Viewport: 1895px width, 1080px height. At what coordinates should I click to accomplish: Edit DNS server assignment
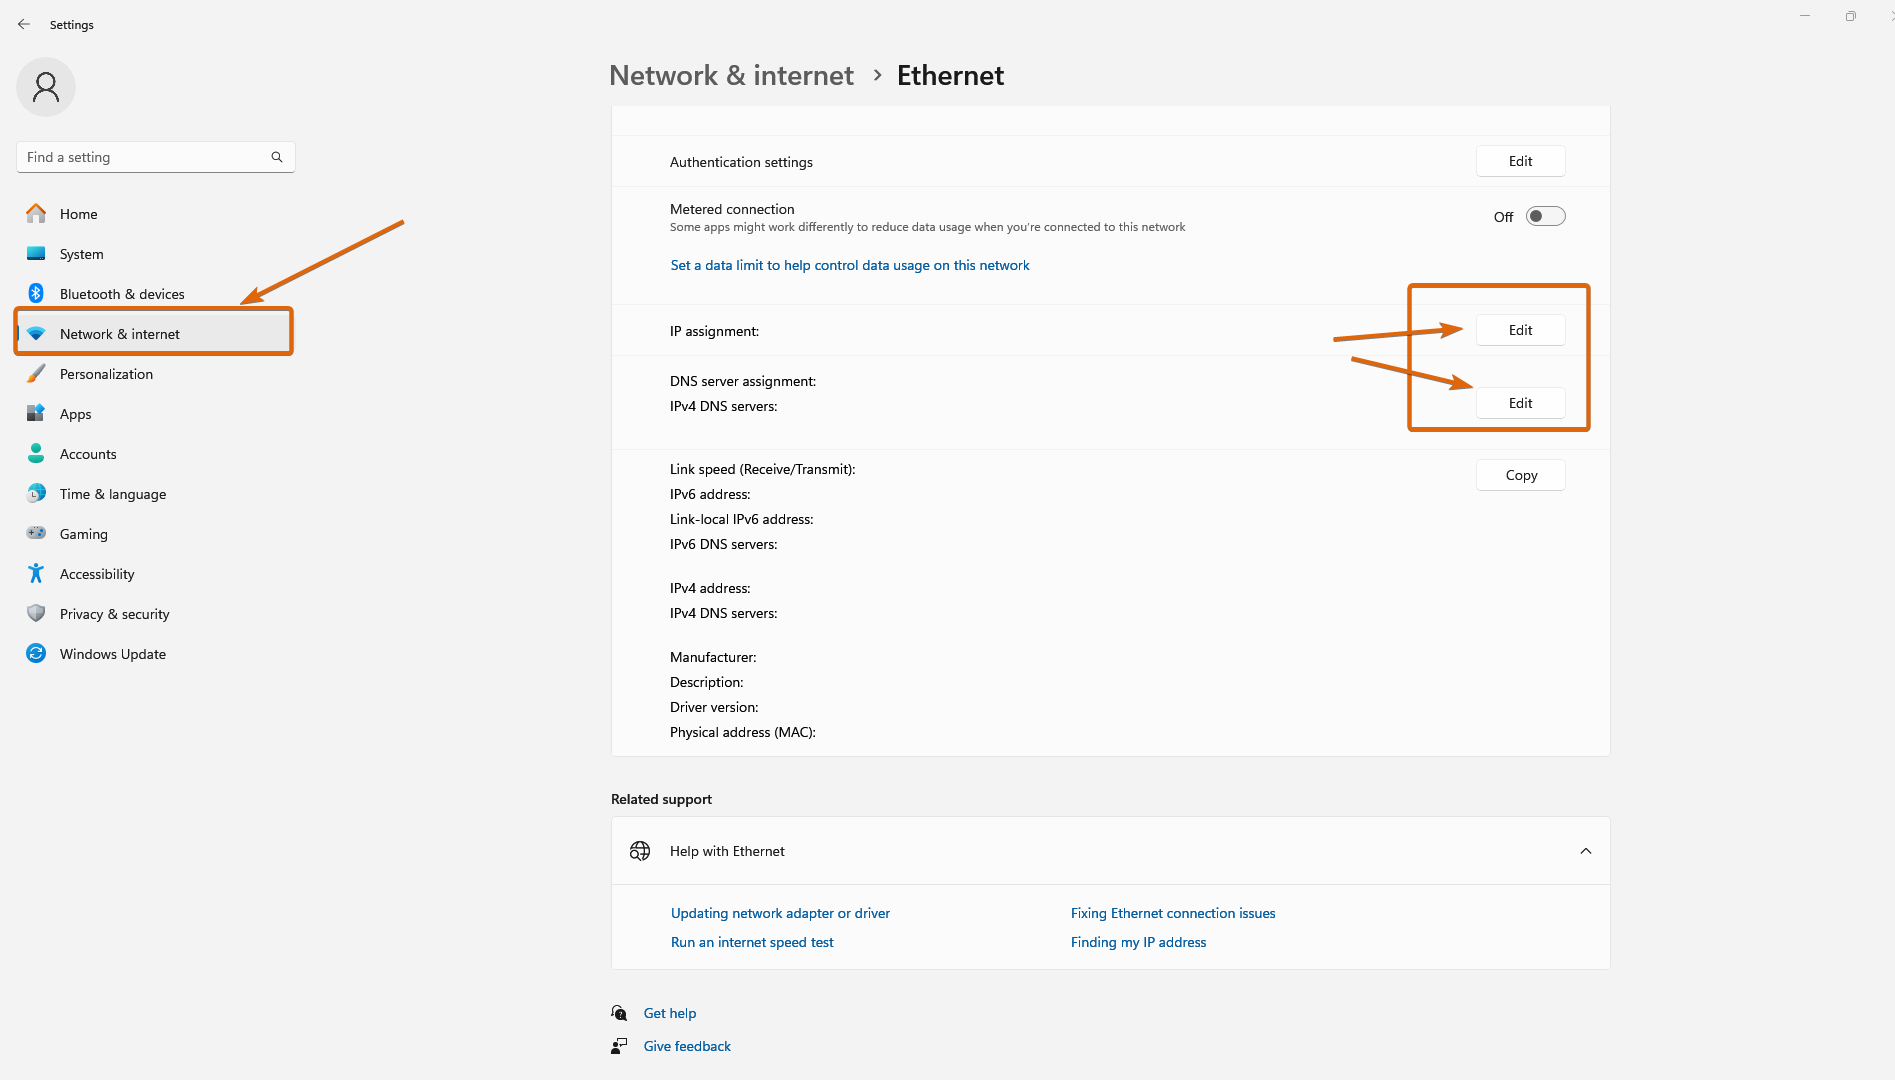pos(1520,403)
